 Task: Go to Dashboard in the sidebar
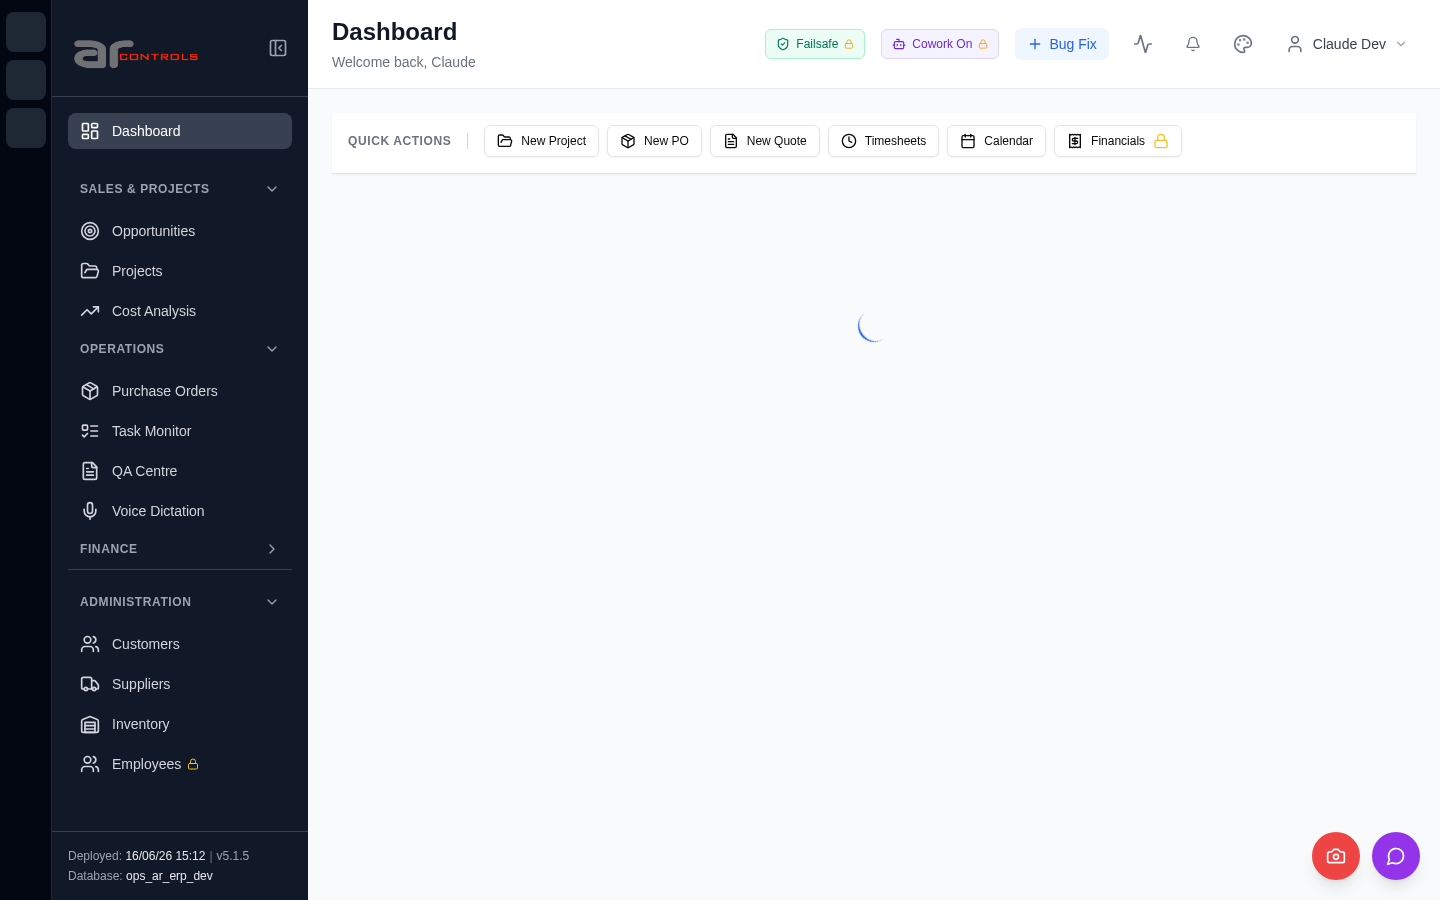click(180, 131)
